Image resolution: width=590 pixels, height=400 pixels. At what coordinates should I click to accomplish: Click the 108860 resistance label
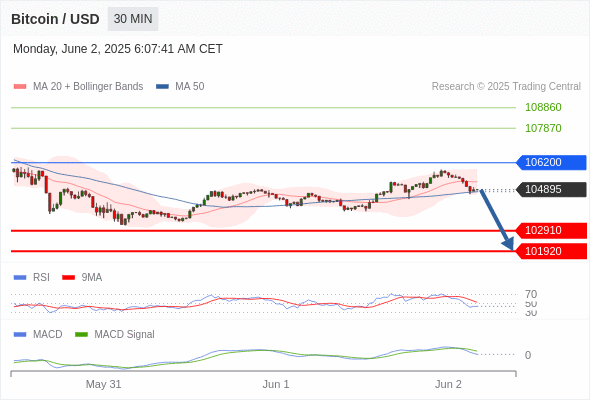pyautogui.click(x=543, y=107)
